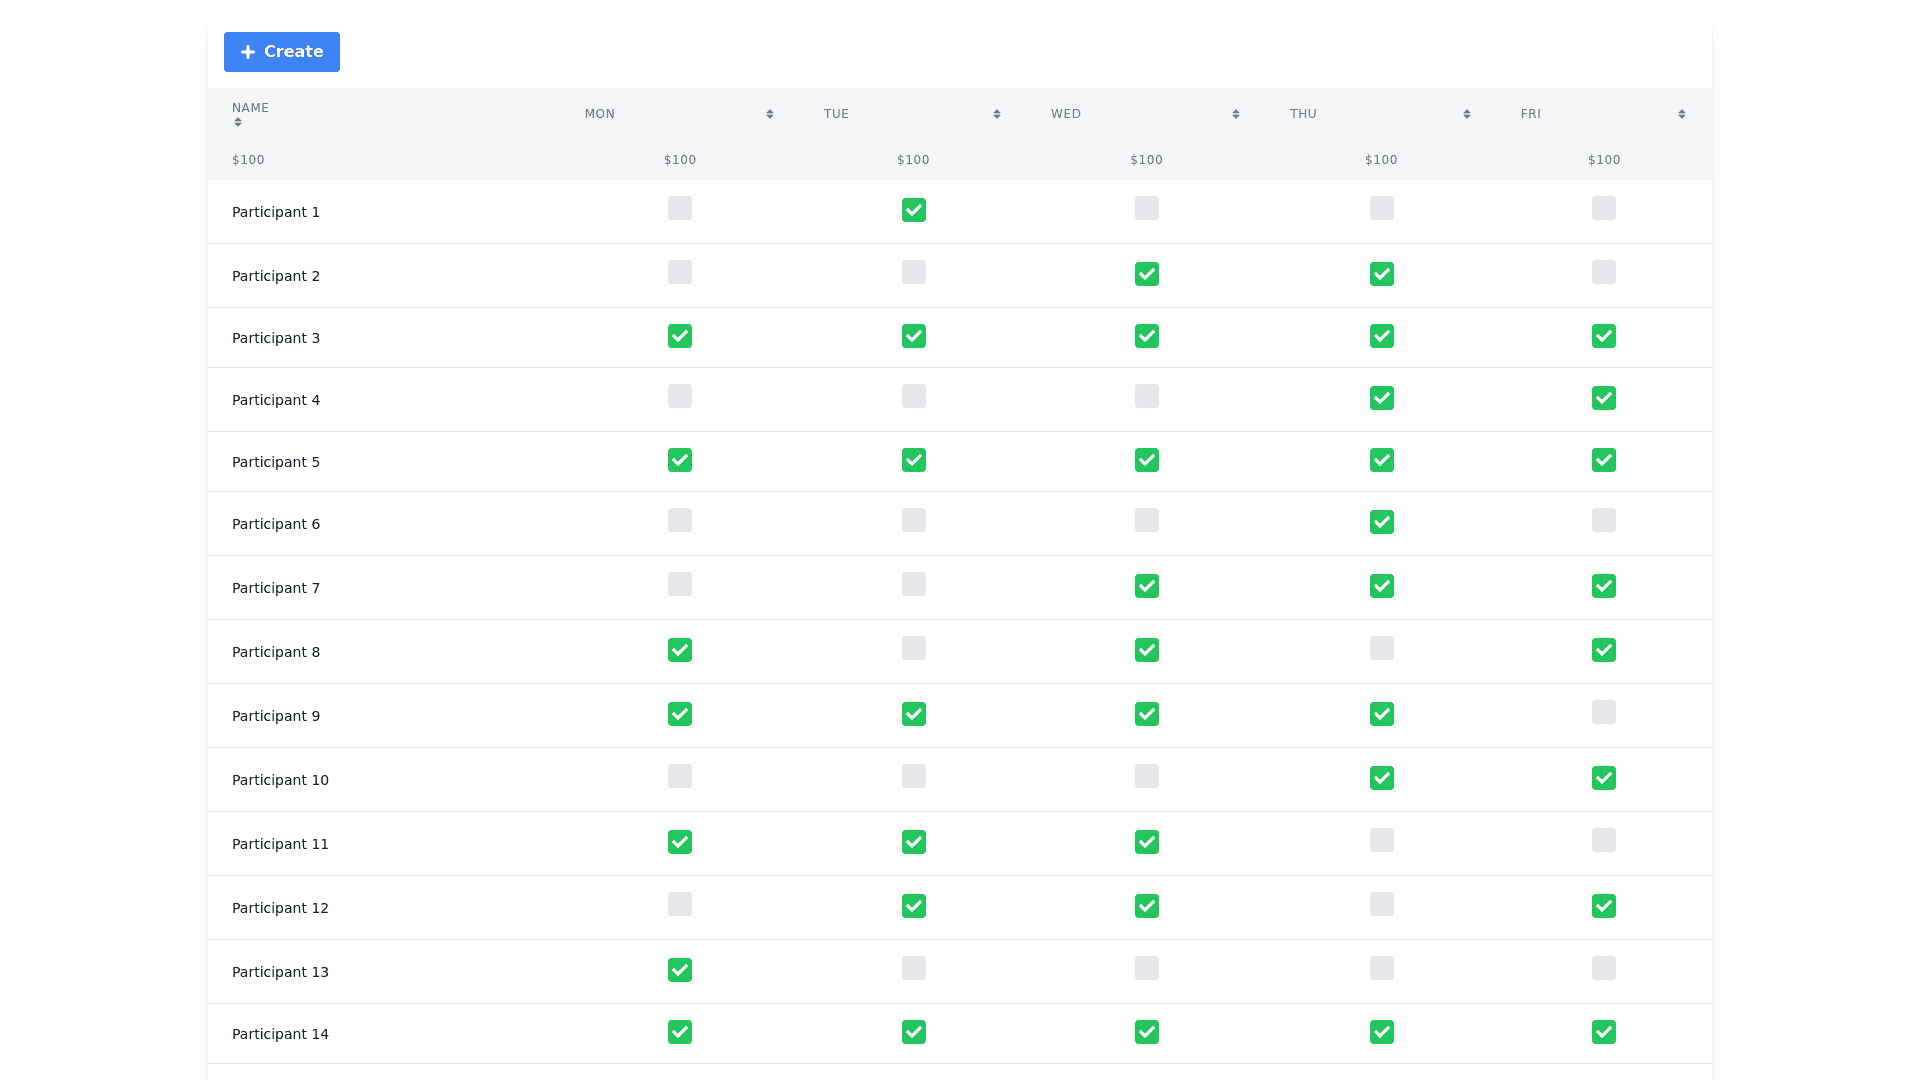Screen dimensions: 1920x1080
Task: Click the Participant 5 name cell
Action: tap(276, 462)
